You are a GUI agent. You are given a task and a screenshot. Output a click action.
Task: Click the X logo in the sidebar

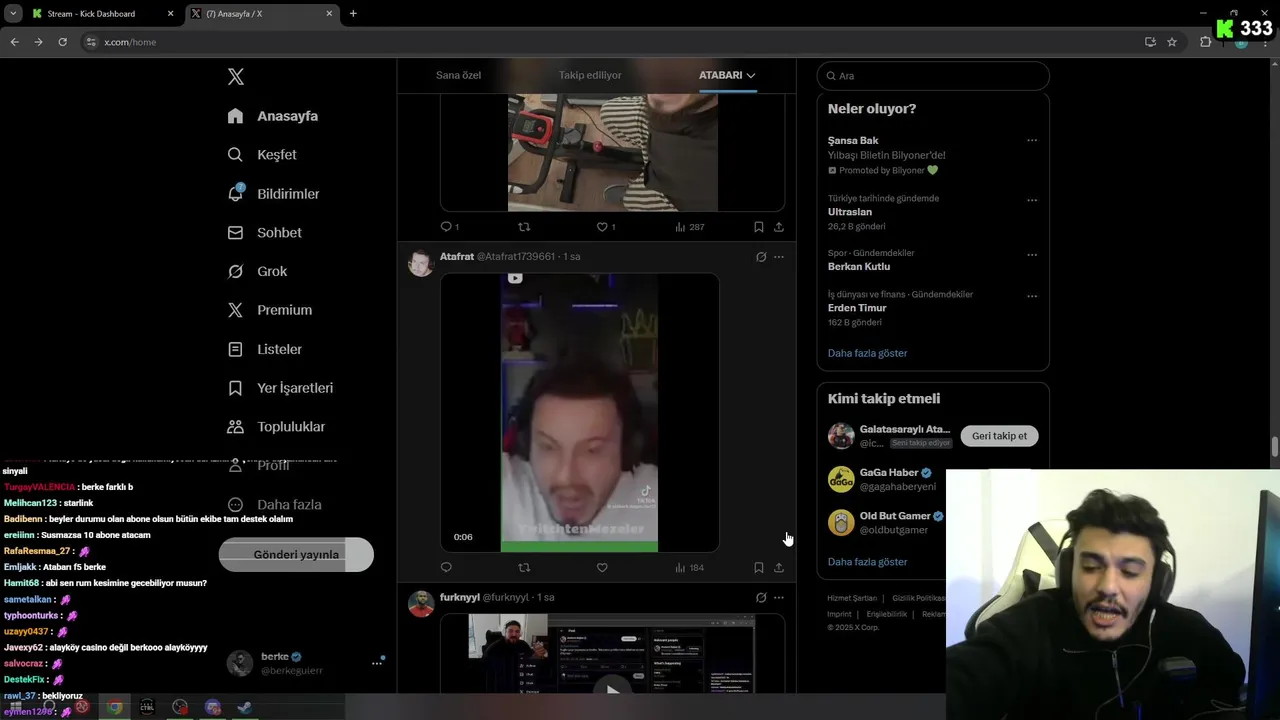click(236, 77)
